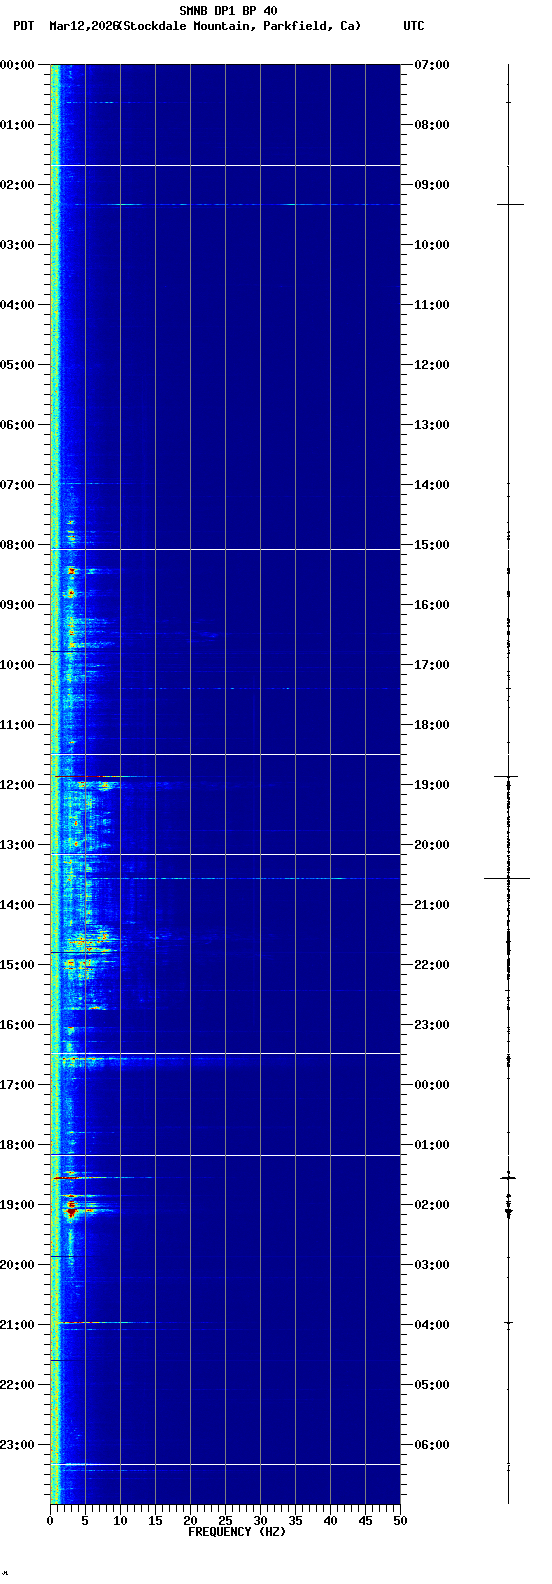Click the '11:00' label on UTC axis
Image resolution: width=552 pixels, height=1584 pixels.
(x=432, y=305)
